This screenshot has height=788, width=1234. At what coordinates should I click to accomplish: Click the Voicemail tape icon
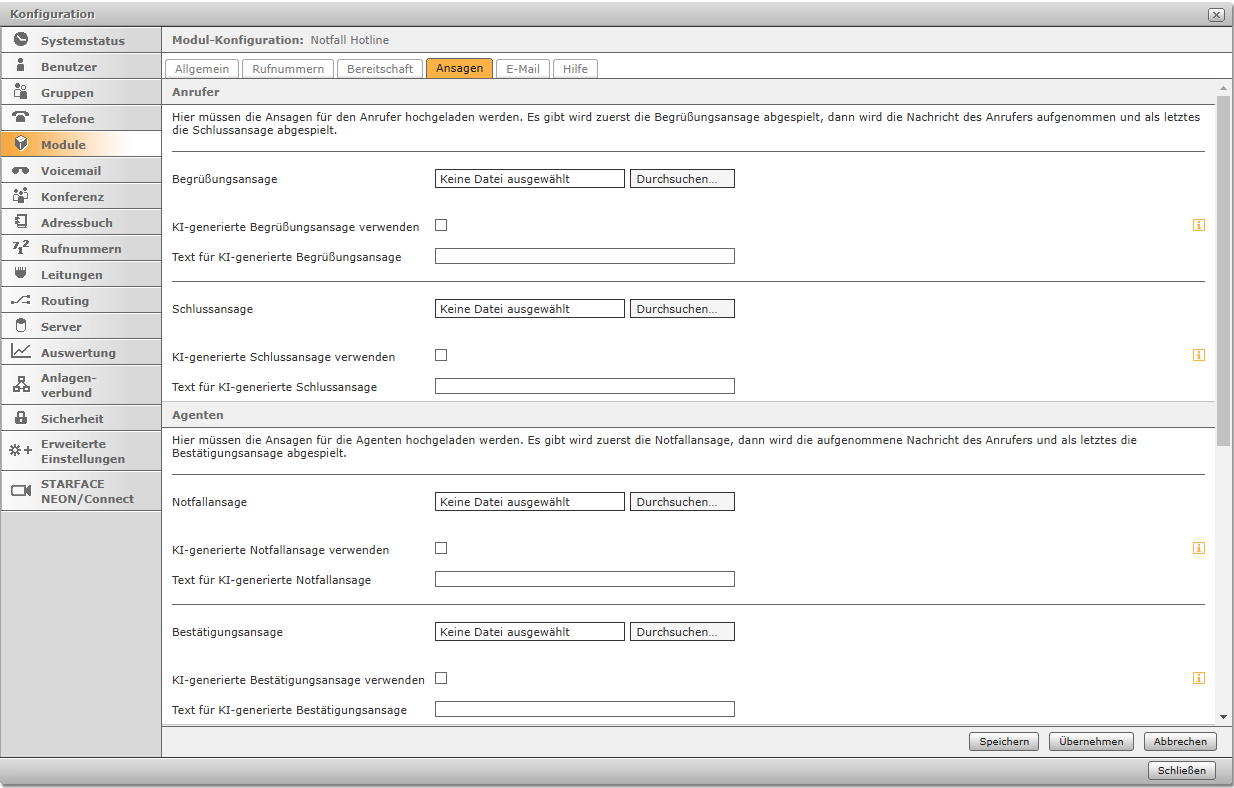tap(20, 170)
